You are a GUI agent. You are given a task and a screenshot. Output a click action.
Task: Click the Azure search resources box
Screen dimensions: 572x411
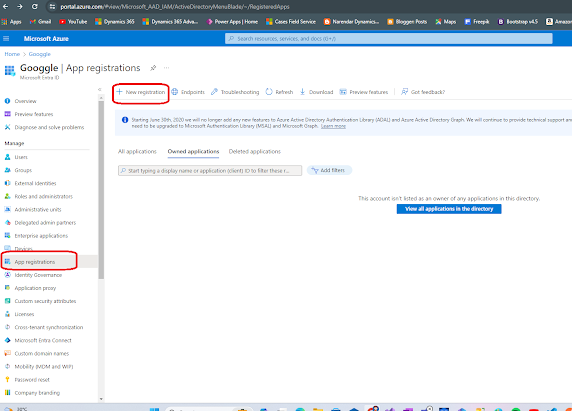[389, 39]
